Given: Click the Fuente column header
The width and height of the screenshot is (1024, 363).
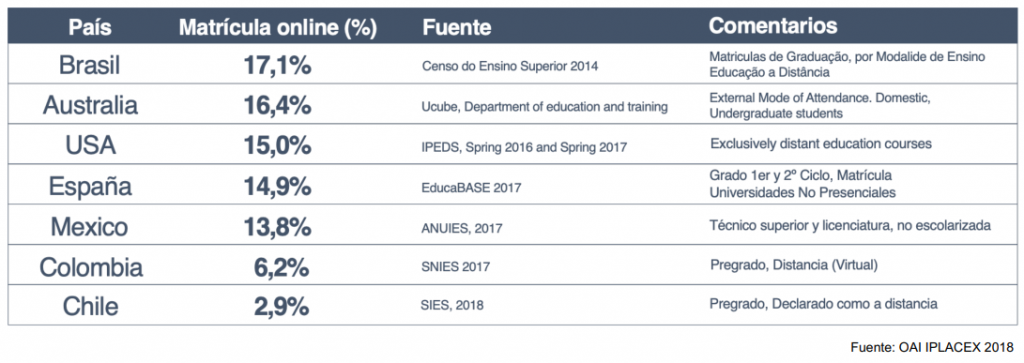Looking at the screenshot, I should pyautogui.click(x=456, y=27).
